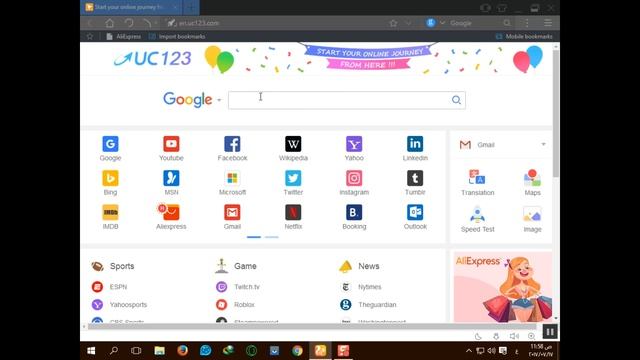Image resolution: width=640 pixels, height=360 pixels.
Task: Open the Image tool
Action: (532, 220)
